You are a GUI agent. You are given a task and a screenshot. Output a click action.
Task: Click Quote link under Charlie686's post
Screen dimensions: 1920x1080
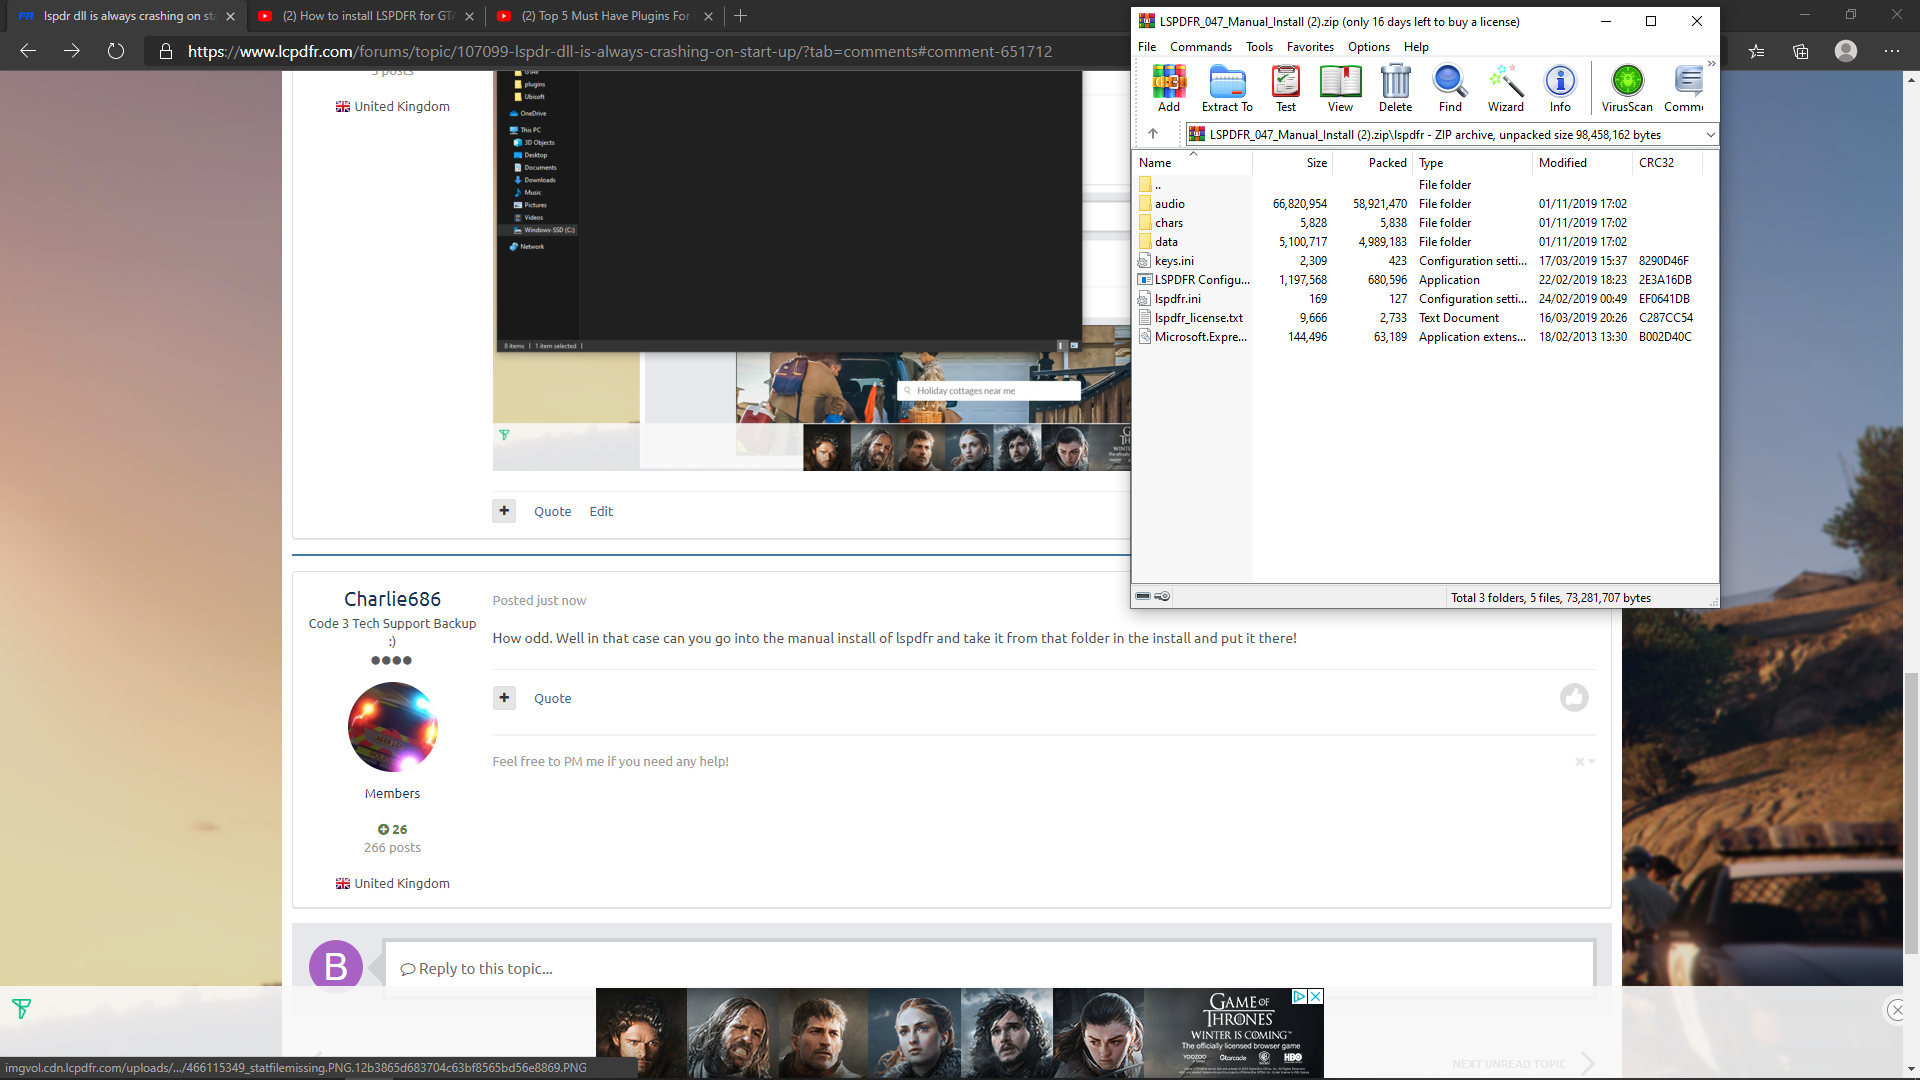click(x=552, y=699)
